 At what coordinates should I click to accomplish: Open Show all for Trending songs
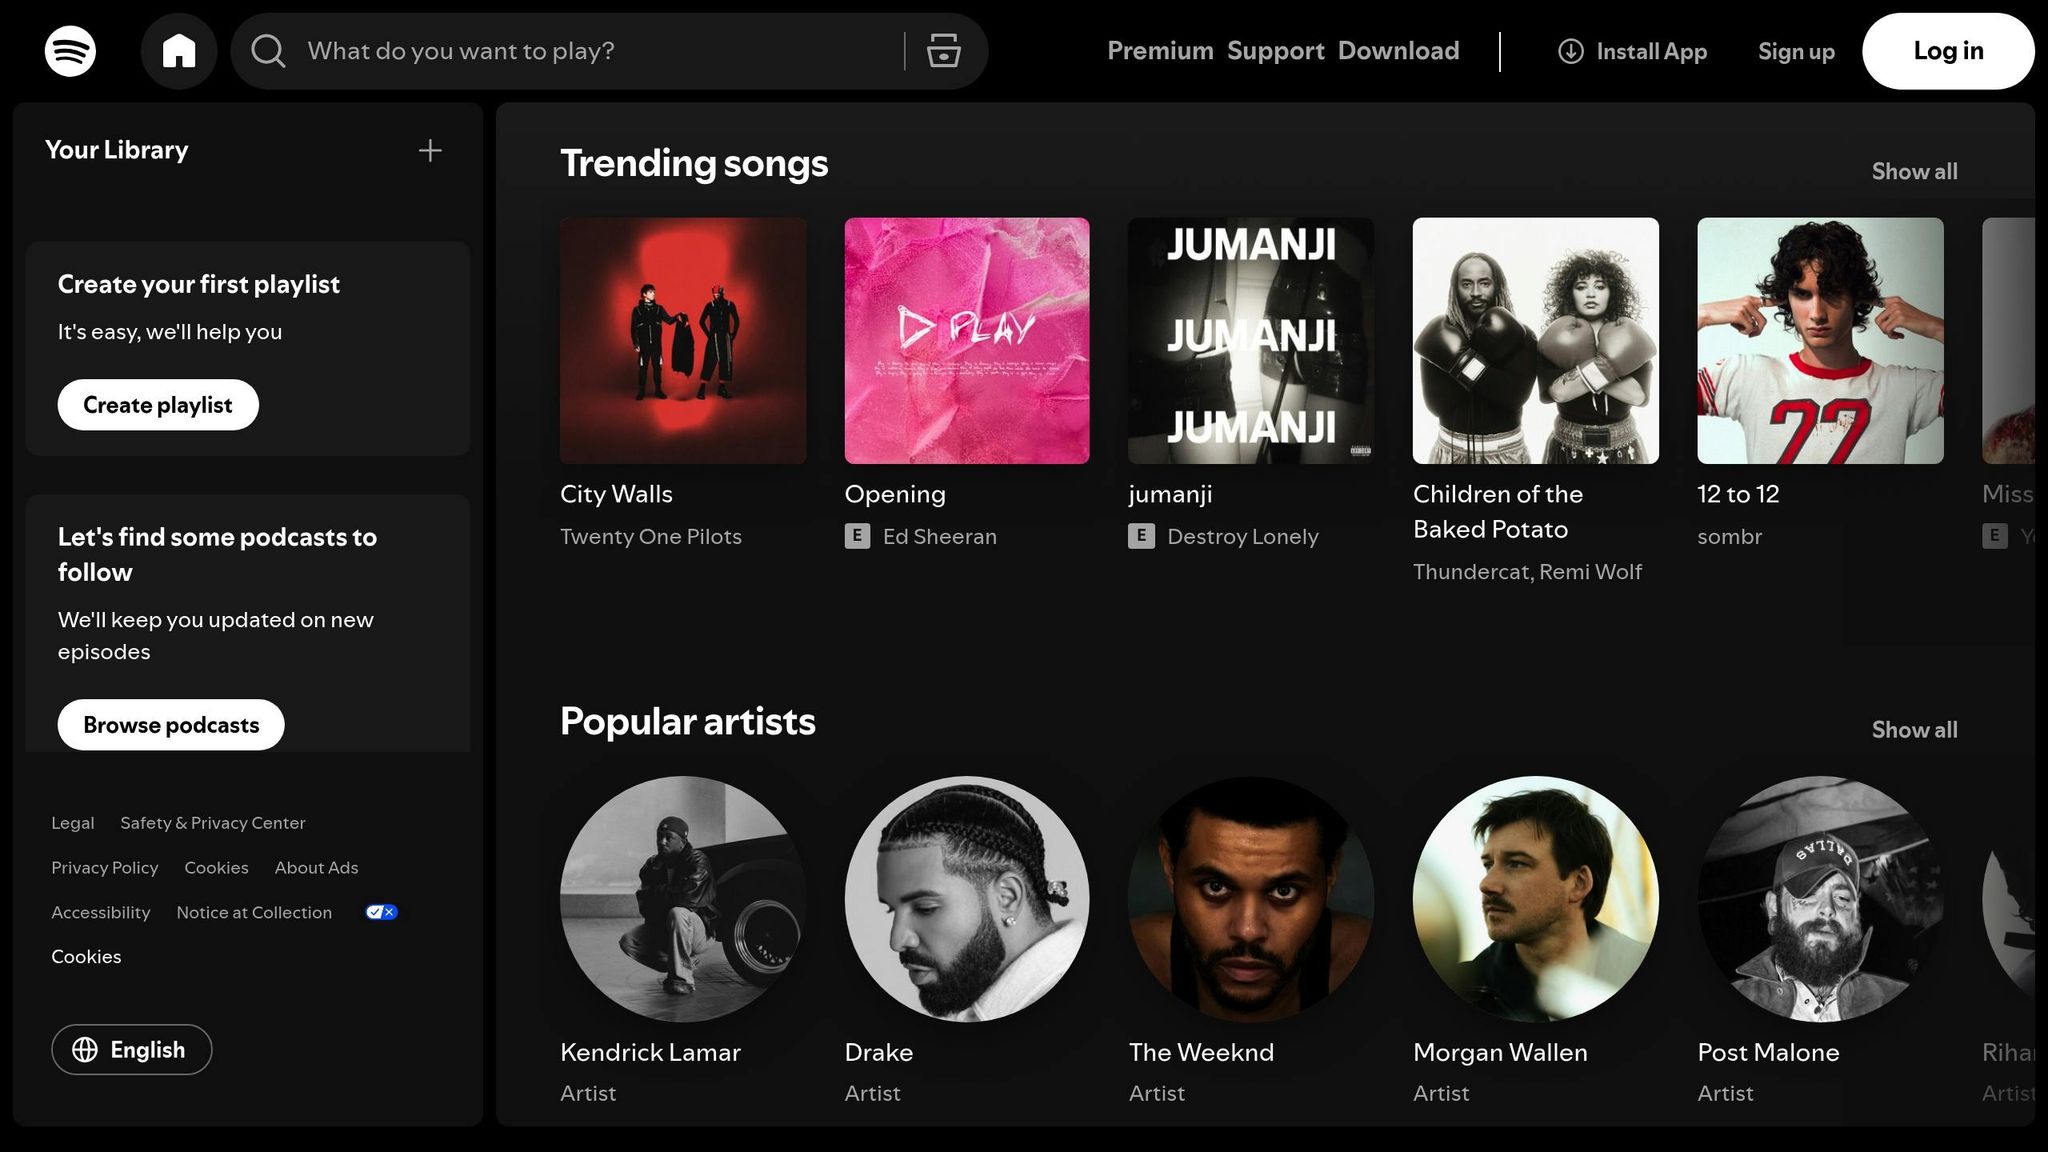click(x=1913, y=171)
